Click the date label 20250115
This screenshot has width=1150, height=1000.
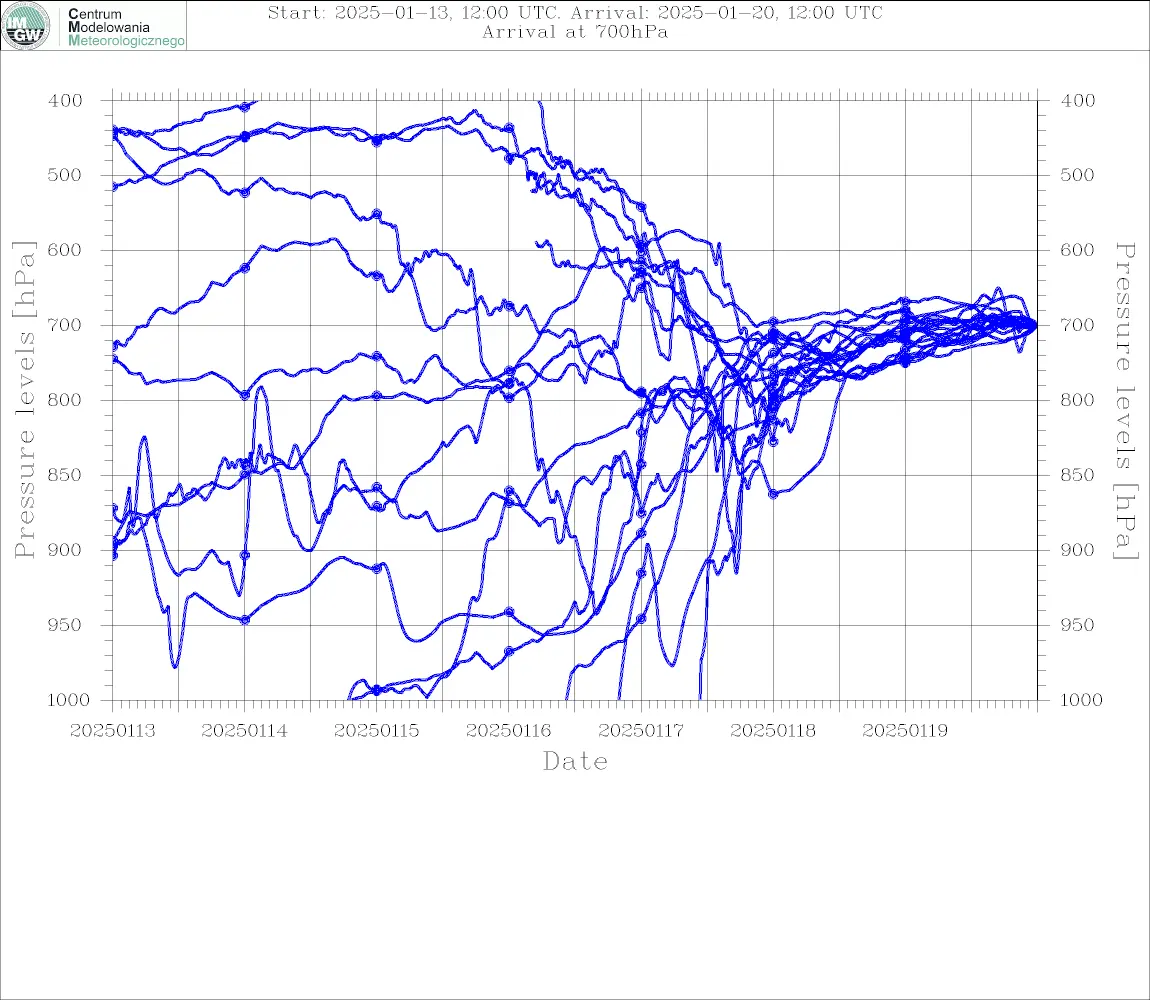[377, 731]
